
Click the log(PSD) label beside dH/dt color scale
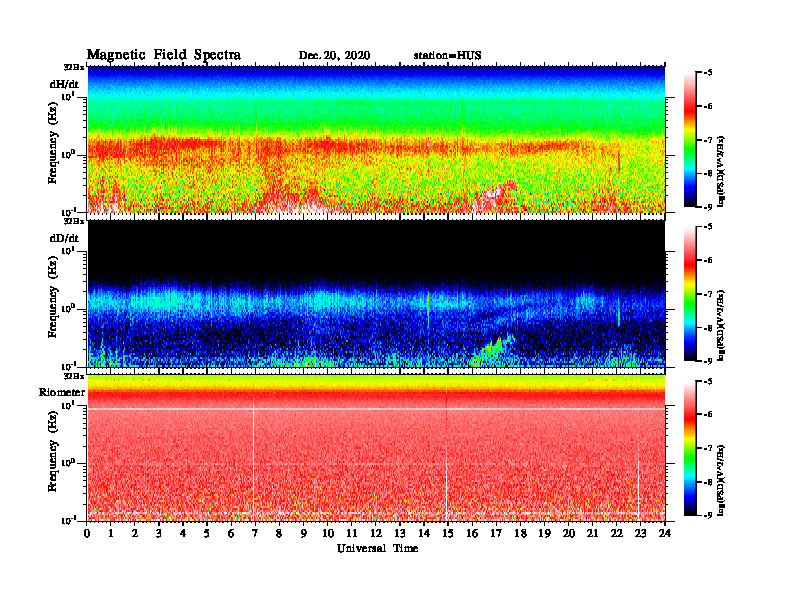tap(721, 172)
